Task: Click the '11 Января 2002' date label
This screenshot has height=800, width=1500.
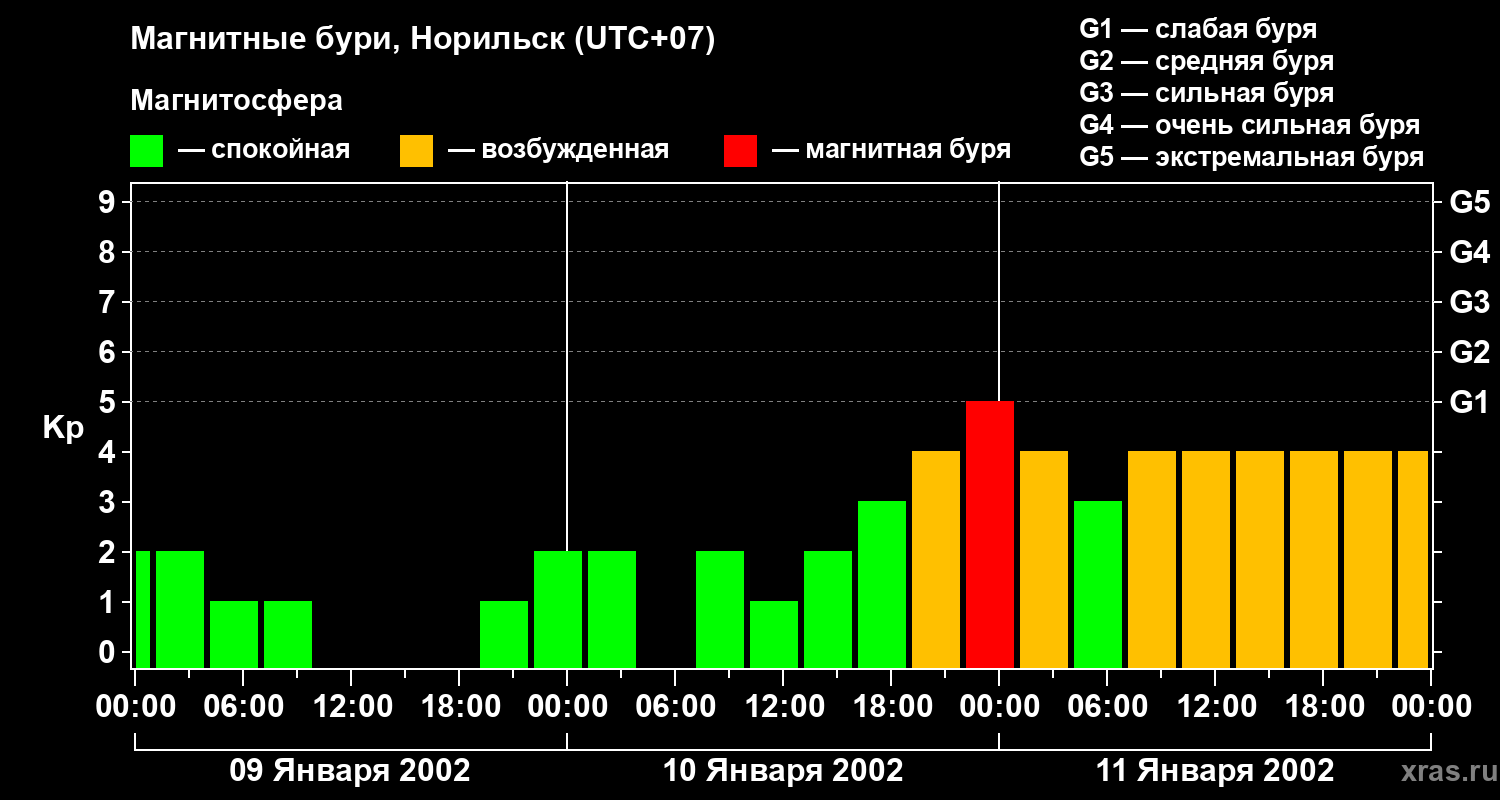Action: click(1215, 771)
